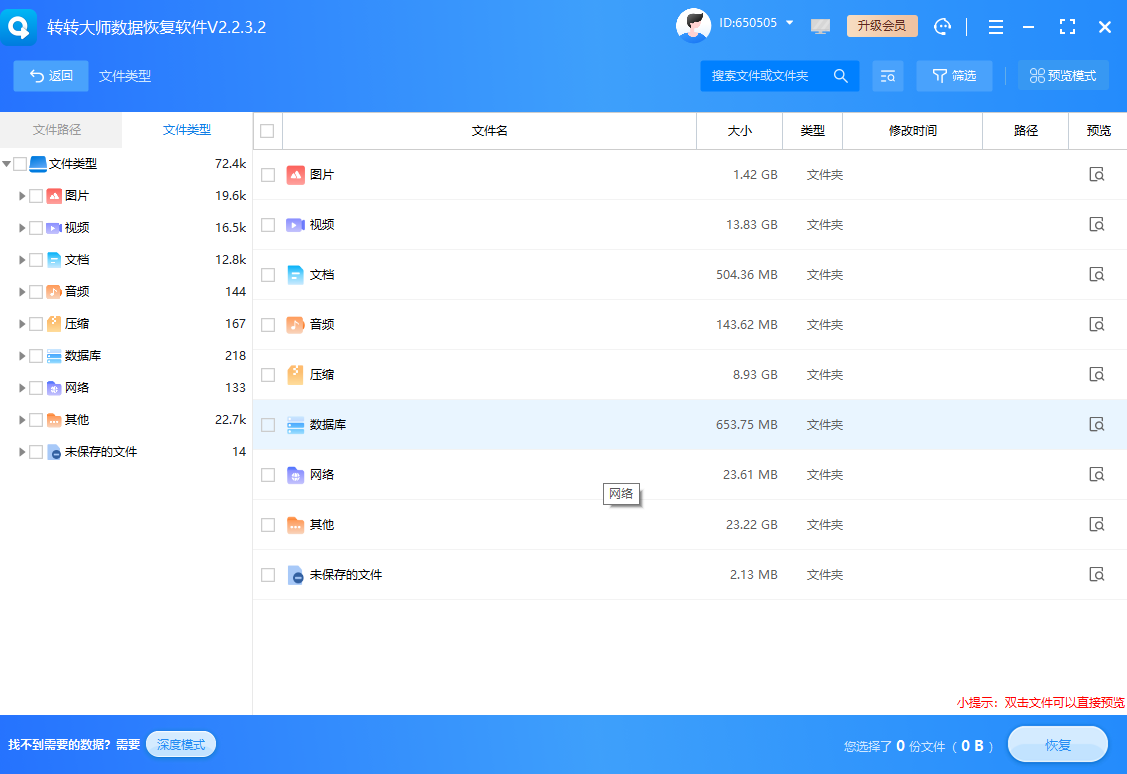The height and width of the screenshot is (774, 1127).
Task: Open the customer service headset icon
Action: (x=942, y=26)
